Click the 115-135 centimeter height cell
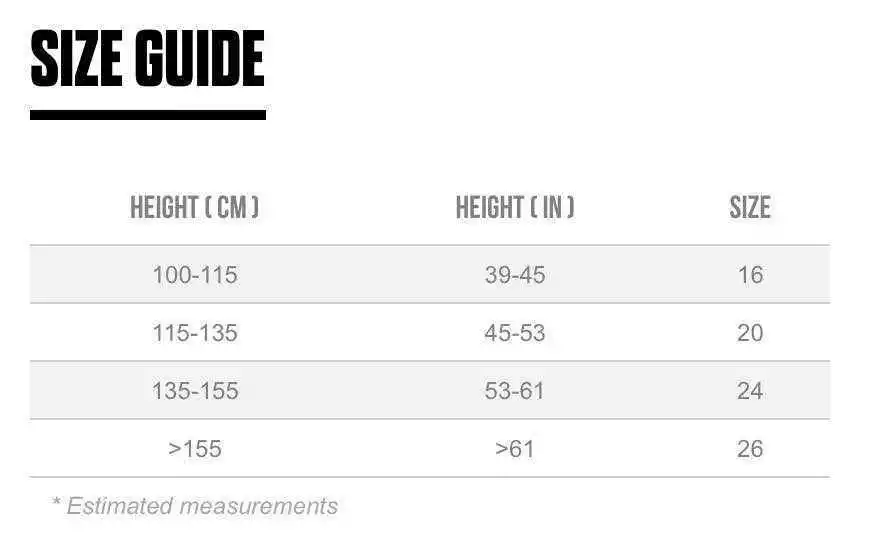 195,333
